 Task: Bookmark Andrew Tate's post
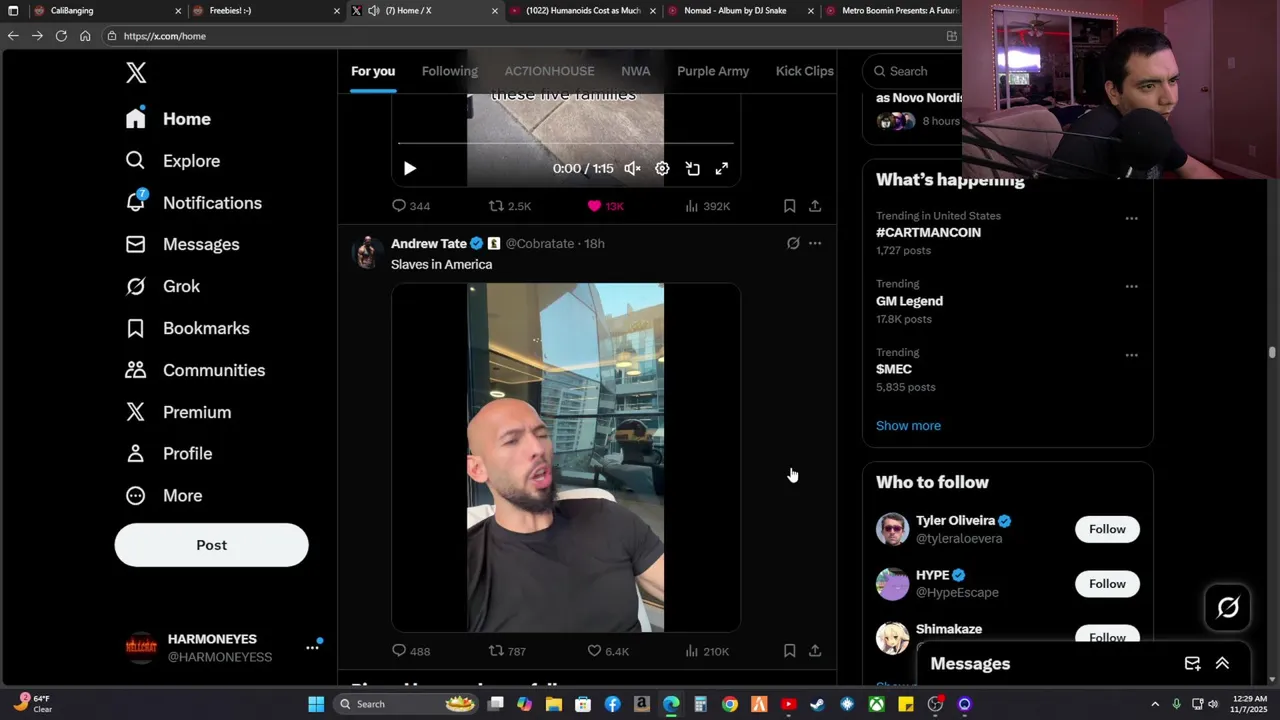789,651
